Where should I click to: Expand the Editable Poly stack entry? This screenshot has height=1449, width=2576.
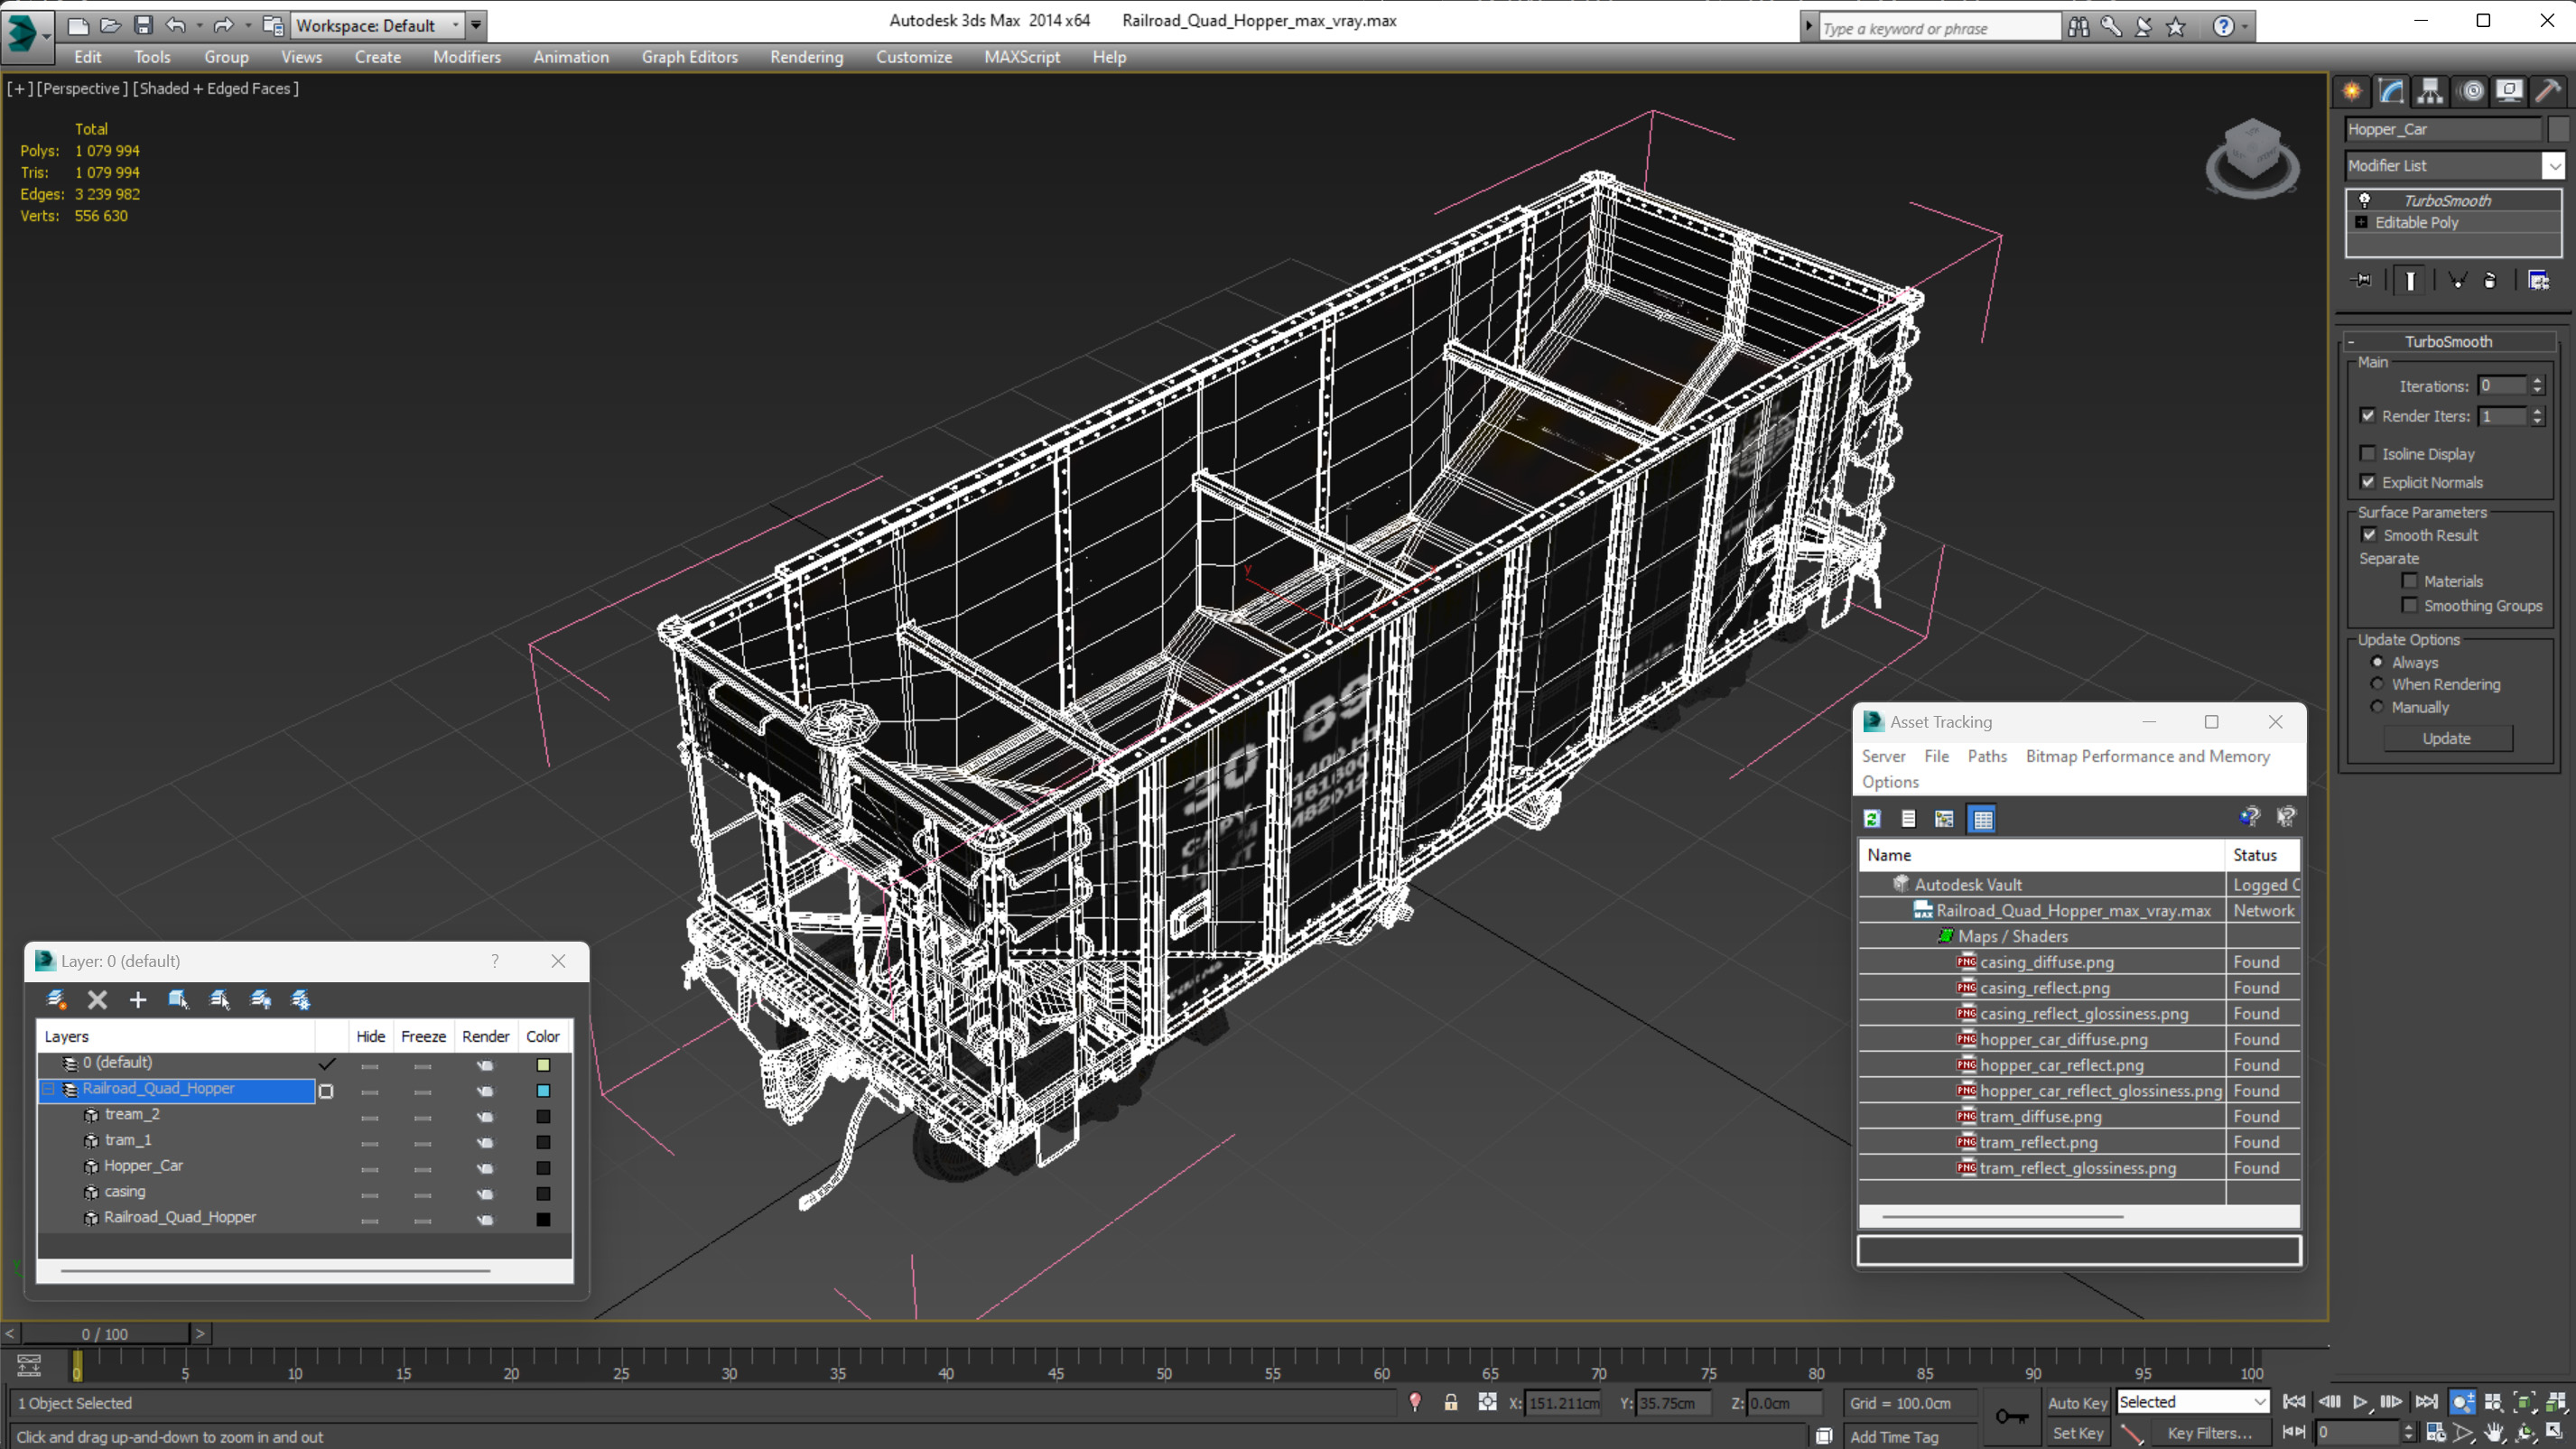coord(2362,222)
